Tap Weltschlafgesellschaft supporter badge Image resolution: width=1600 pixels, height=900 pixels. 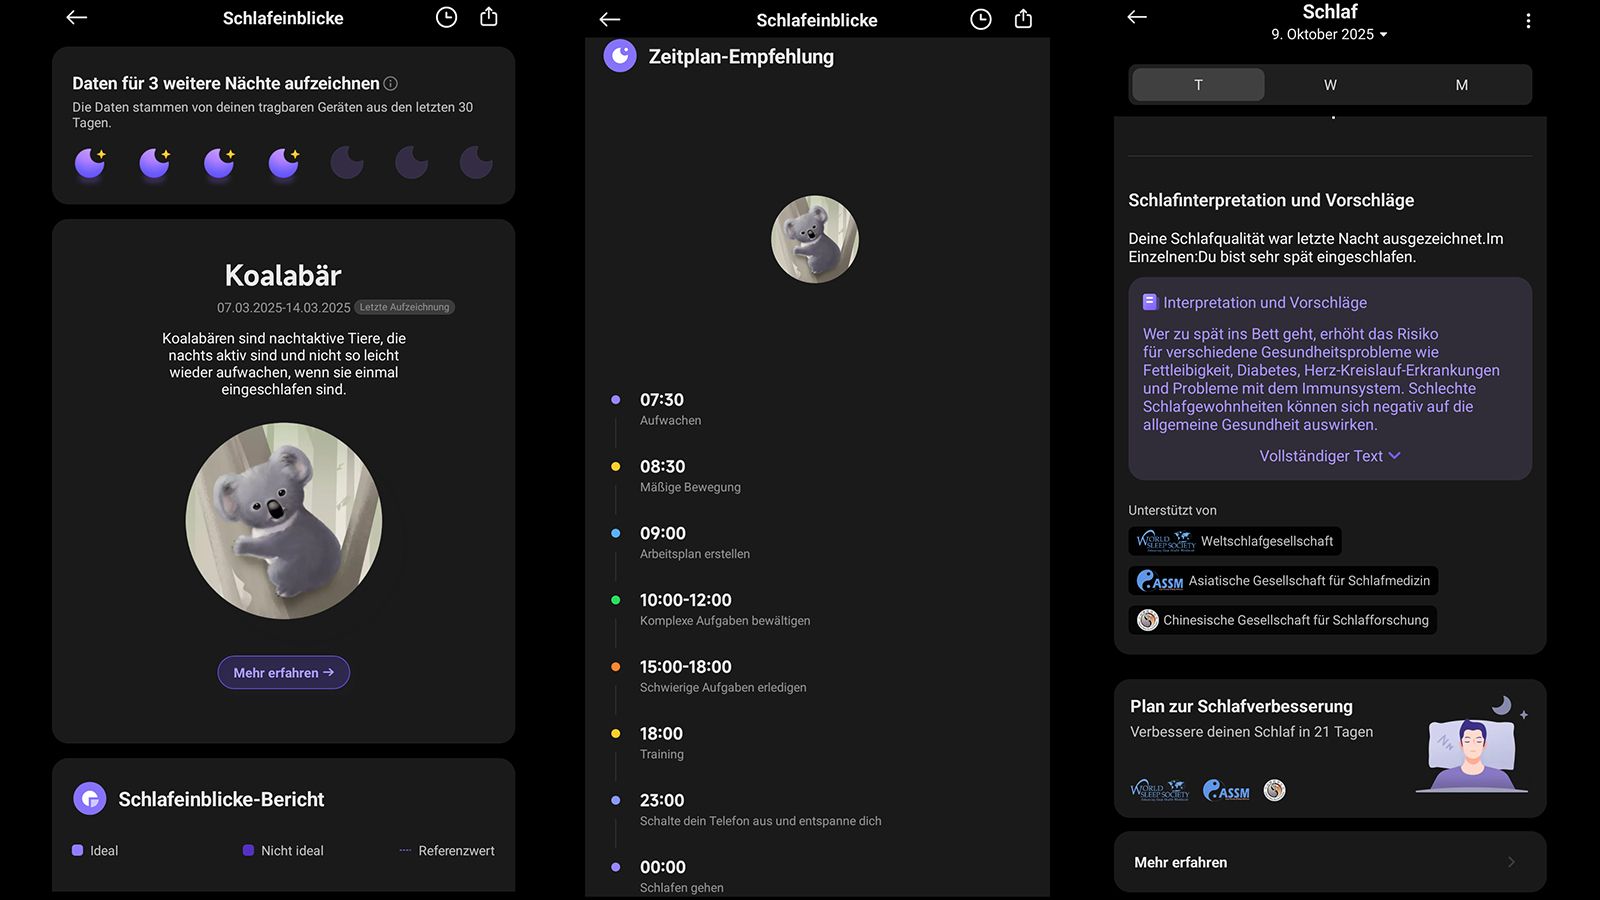click(1235, 541)
